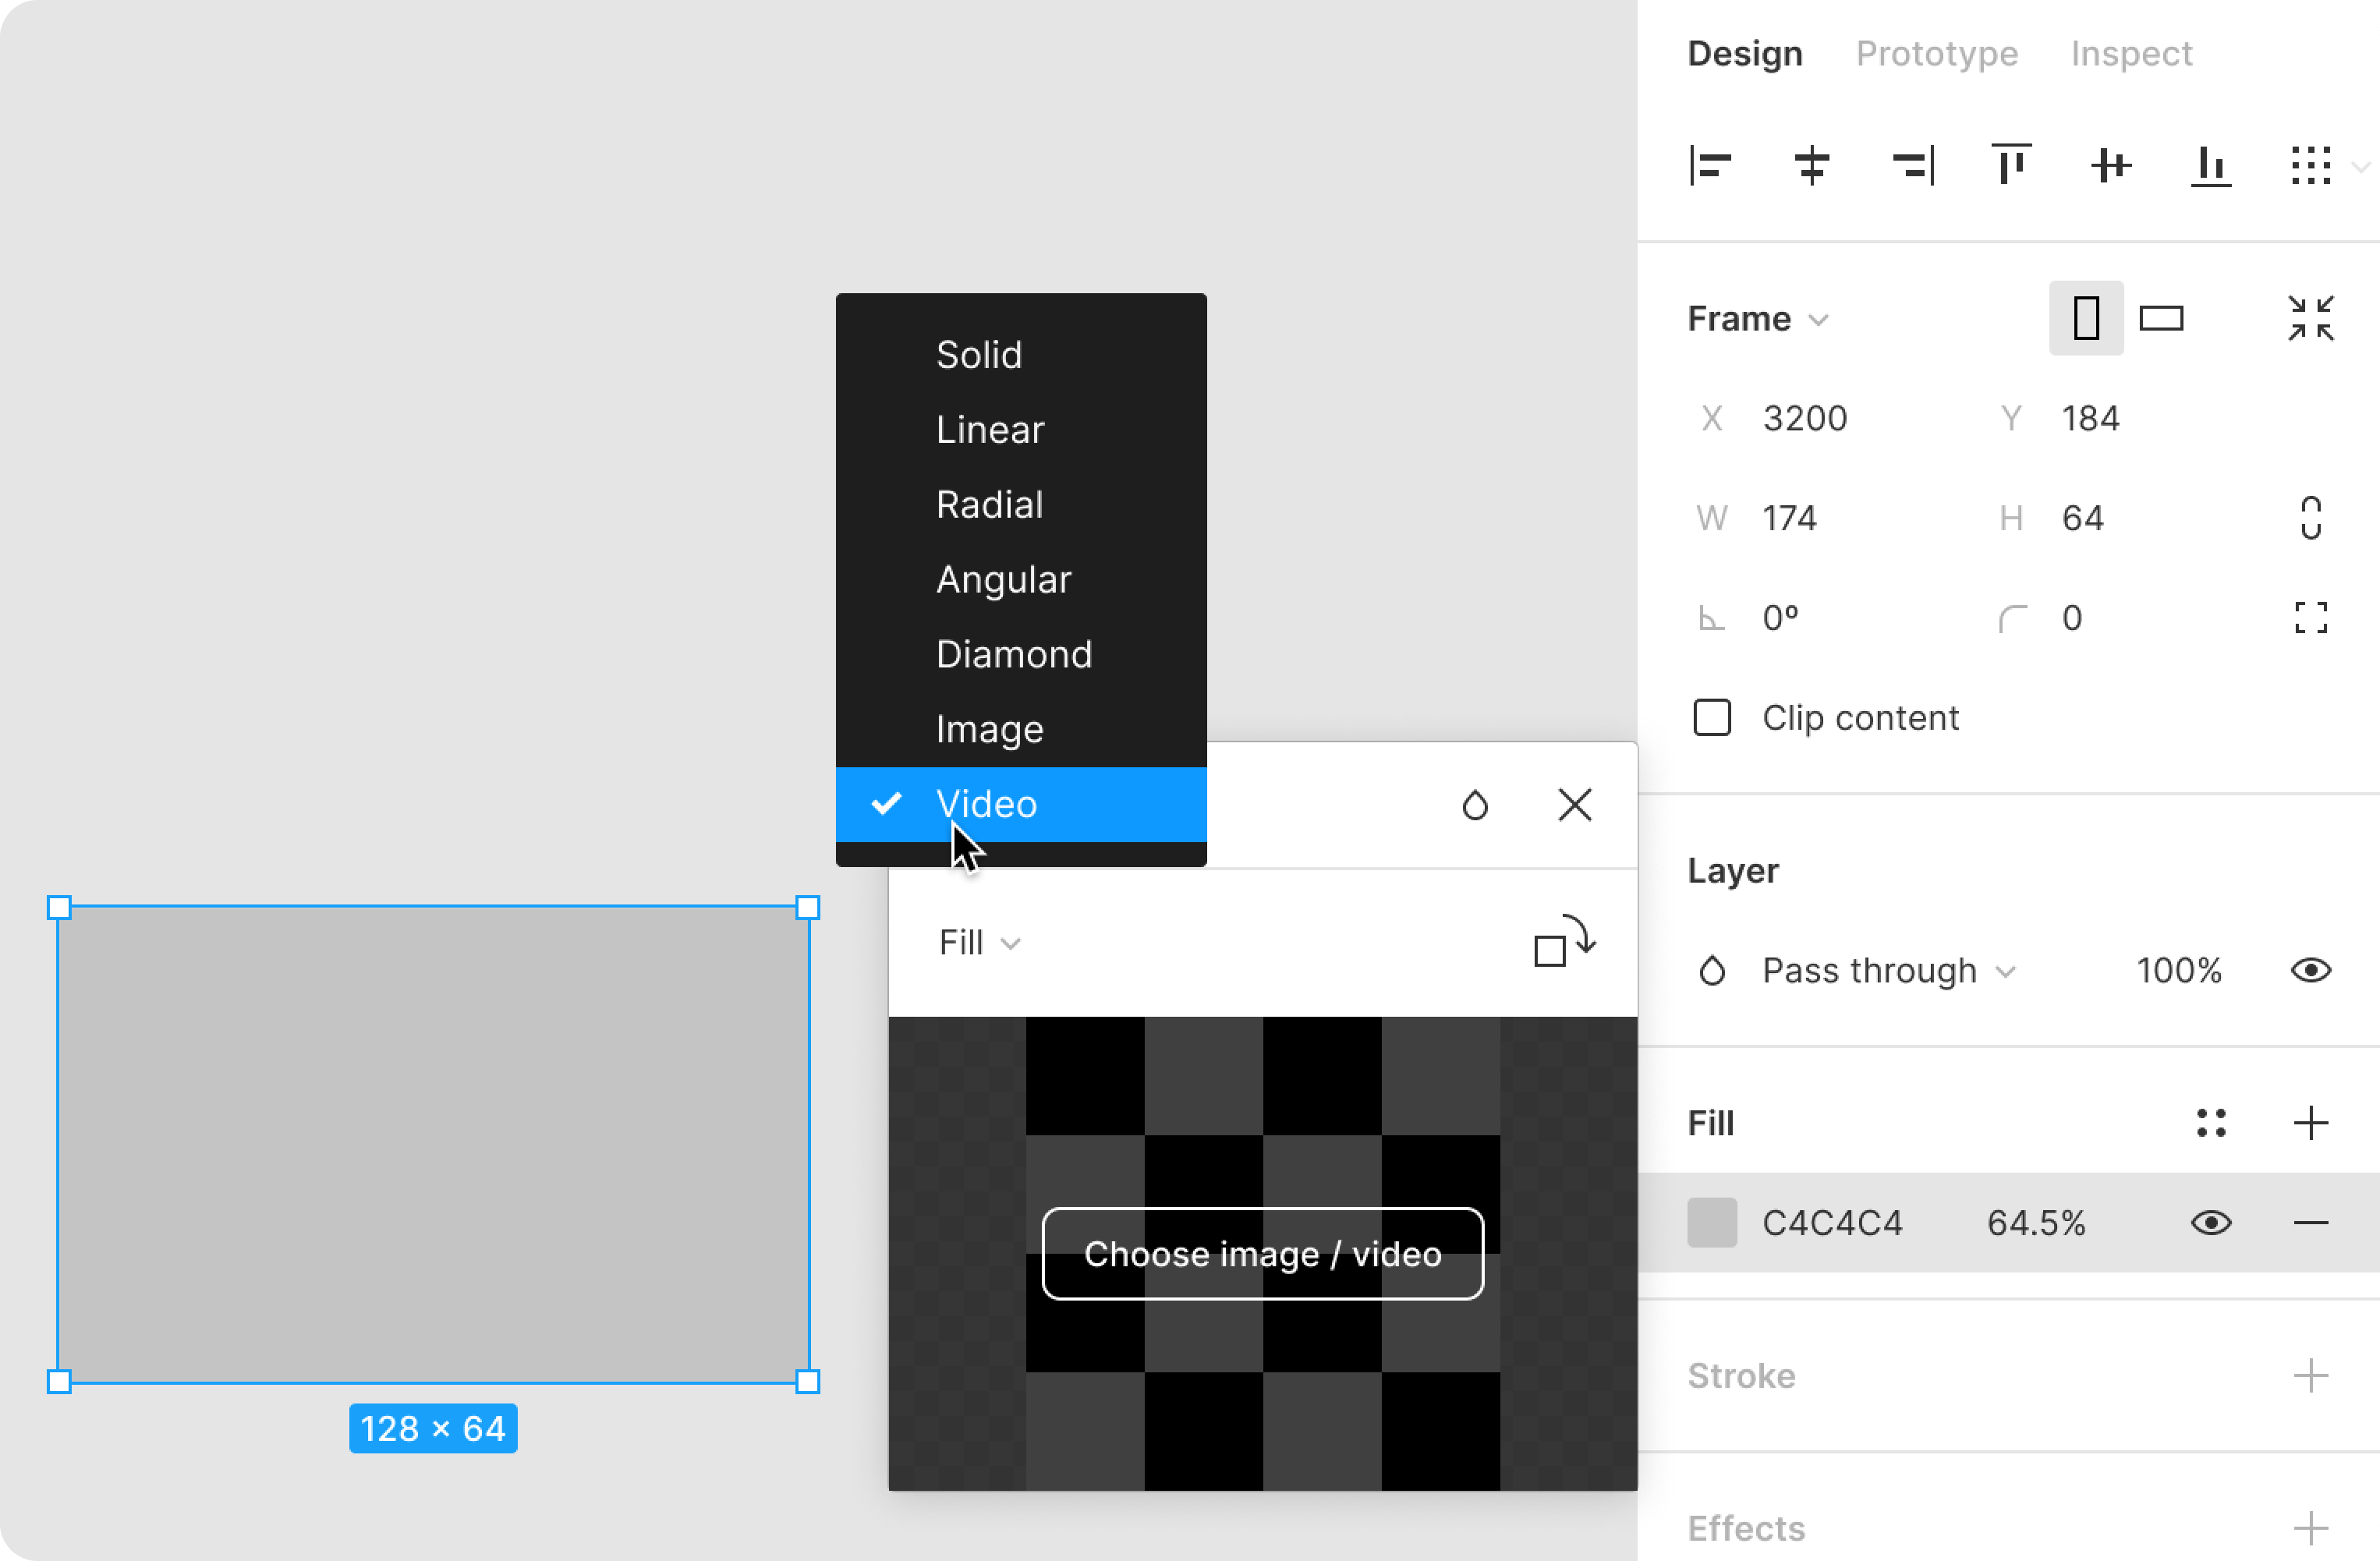Image resolution: width=2380 pixels, height=1561 pixels.
Task: Click the C4C4C4 fill color swatch
Action: (x=1712, y=1223)
